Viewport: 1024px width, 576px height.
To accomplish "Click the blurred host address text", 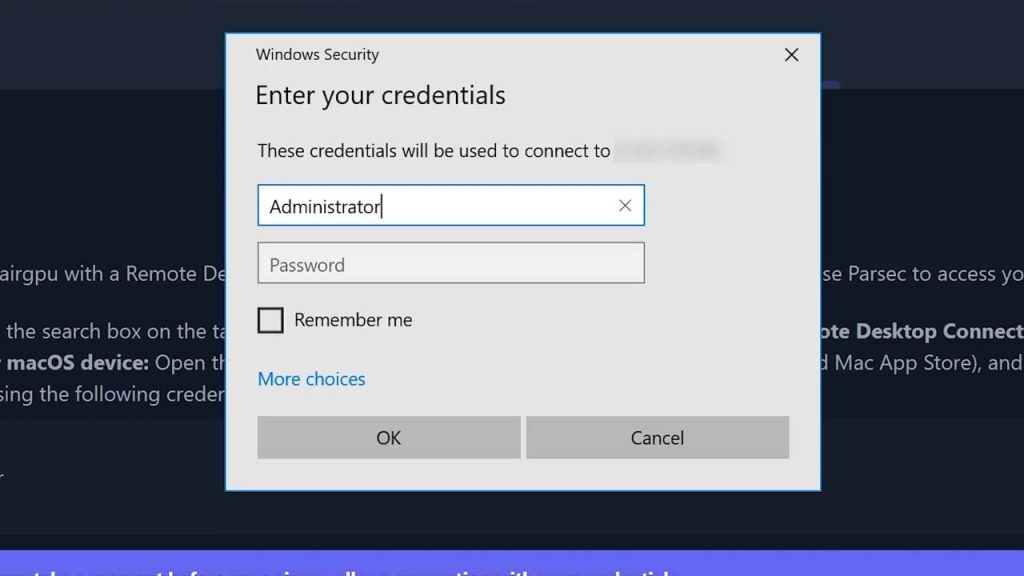I will pos(667,150).
